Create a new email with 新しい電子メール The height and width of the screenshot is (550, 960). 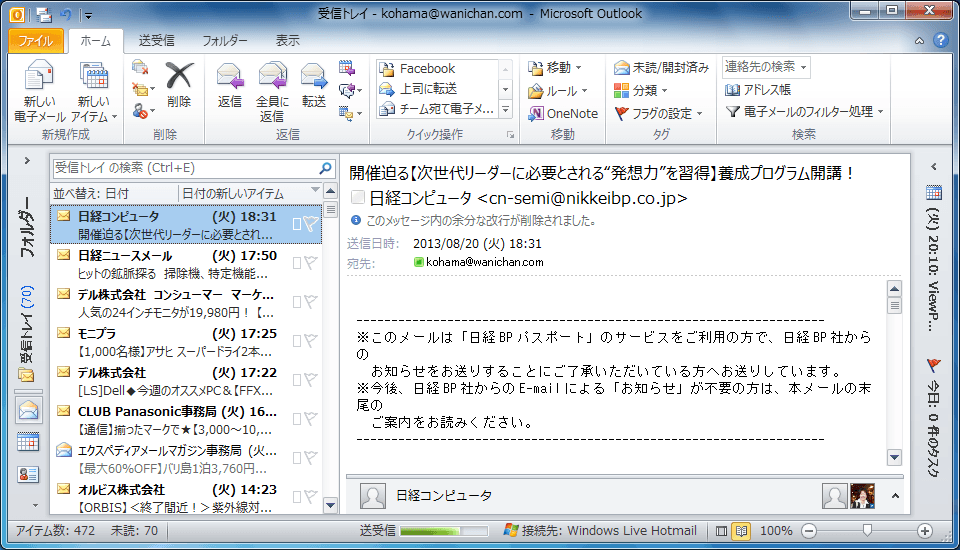click(39, 92)
